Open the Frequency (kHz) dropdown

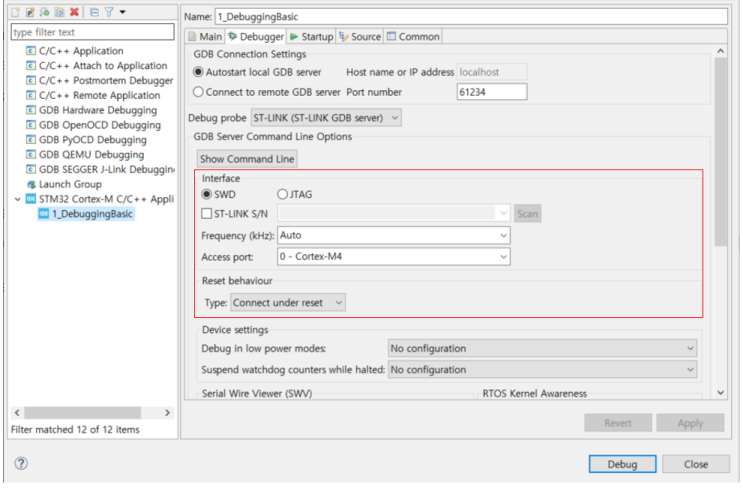pos(394,235)
